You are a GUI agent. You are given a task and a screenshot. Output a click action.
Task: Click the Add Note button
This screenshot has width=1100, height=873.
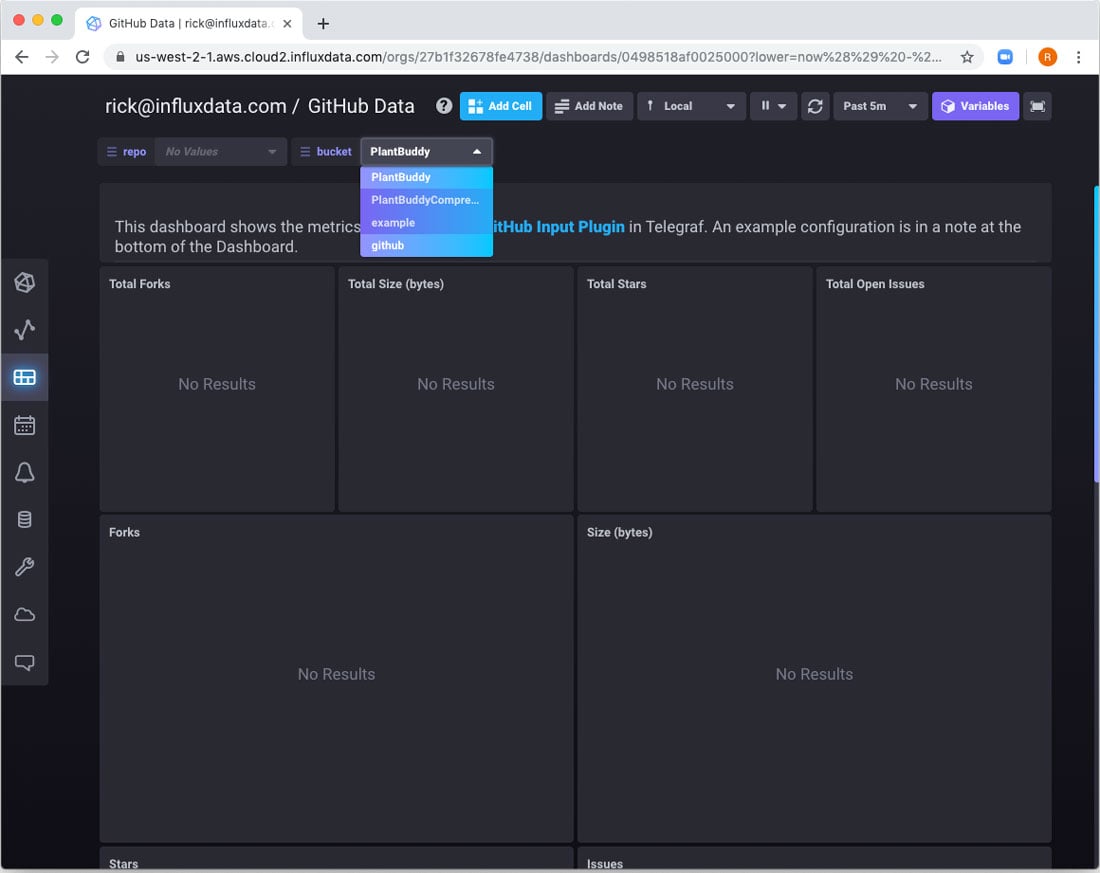[589, 106]
